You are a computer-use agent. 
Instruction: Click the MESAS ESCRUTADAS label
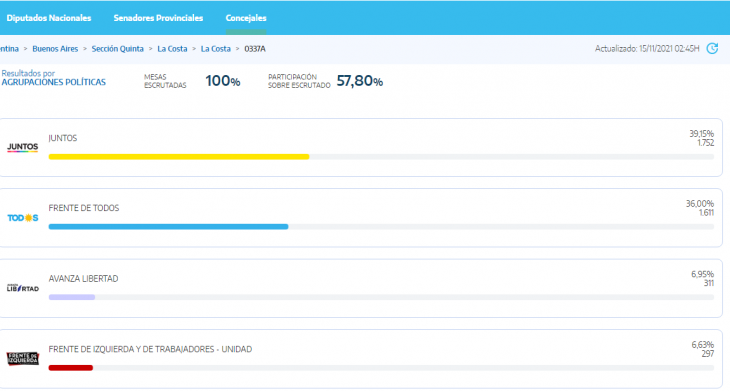point(165,81)
